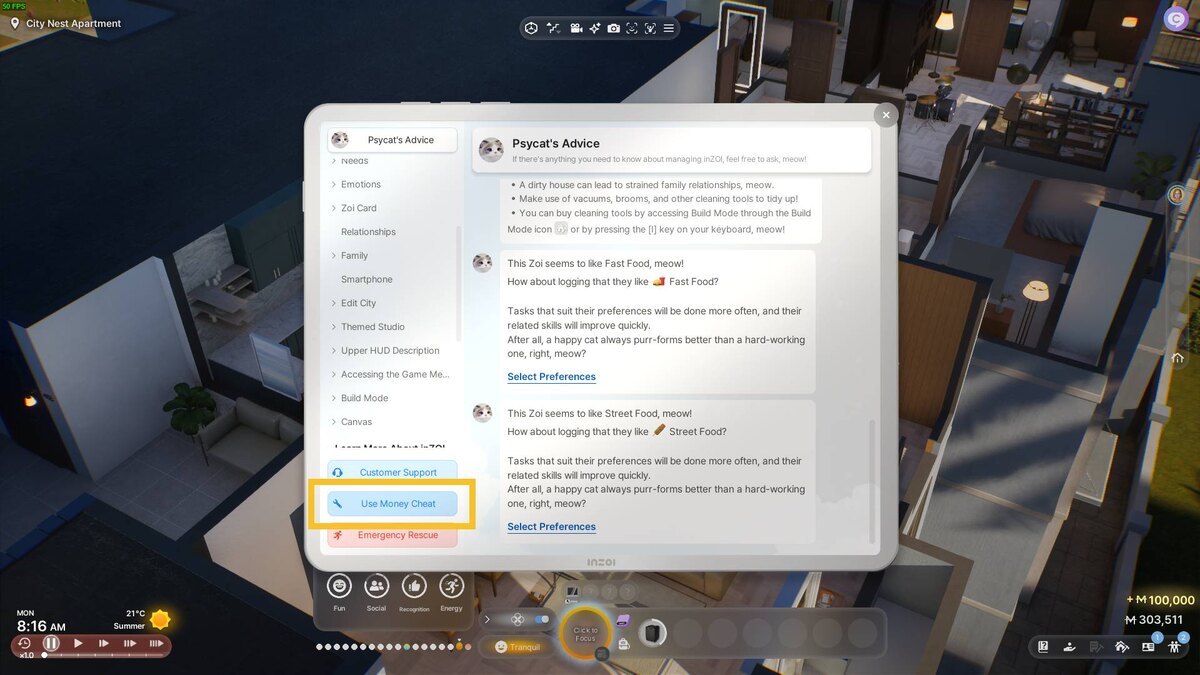Expand the Canvas topic
Screen dimensions: 1200x675
(333, 422)
